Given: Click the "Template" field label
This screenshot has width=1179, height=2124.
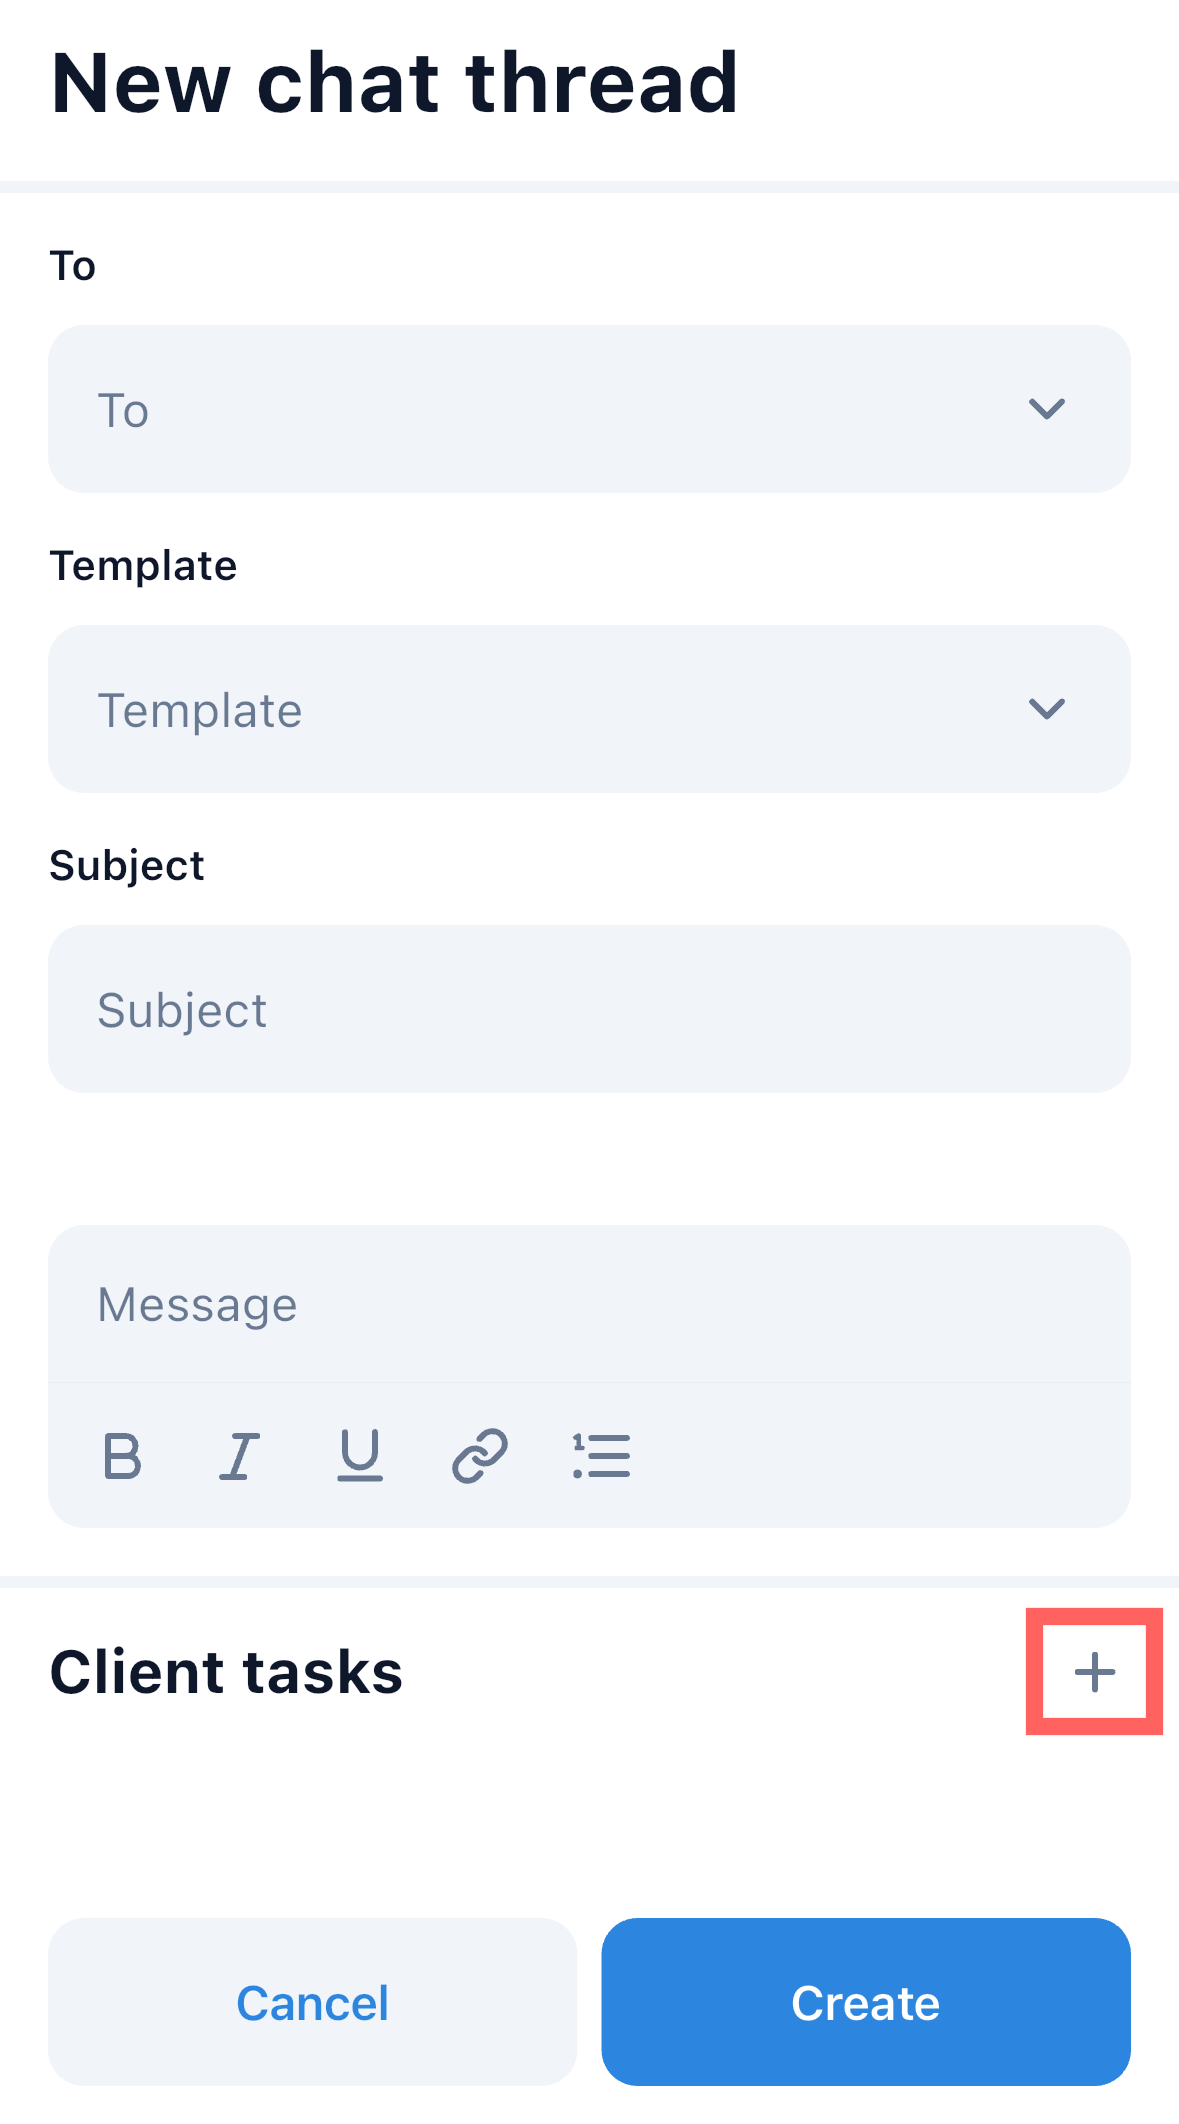Looking at the screenshot, I should click(x=143, y=566).
